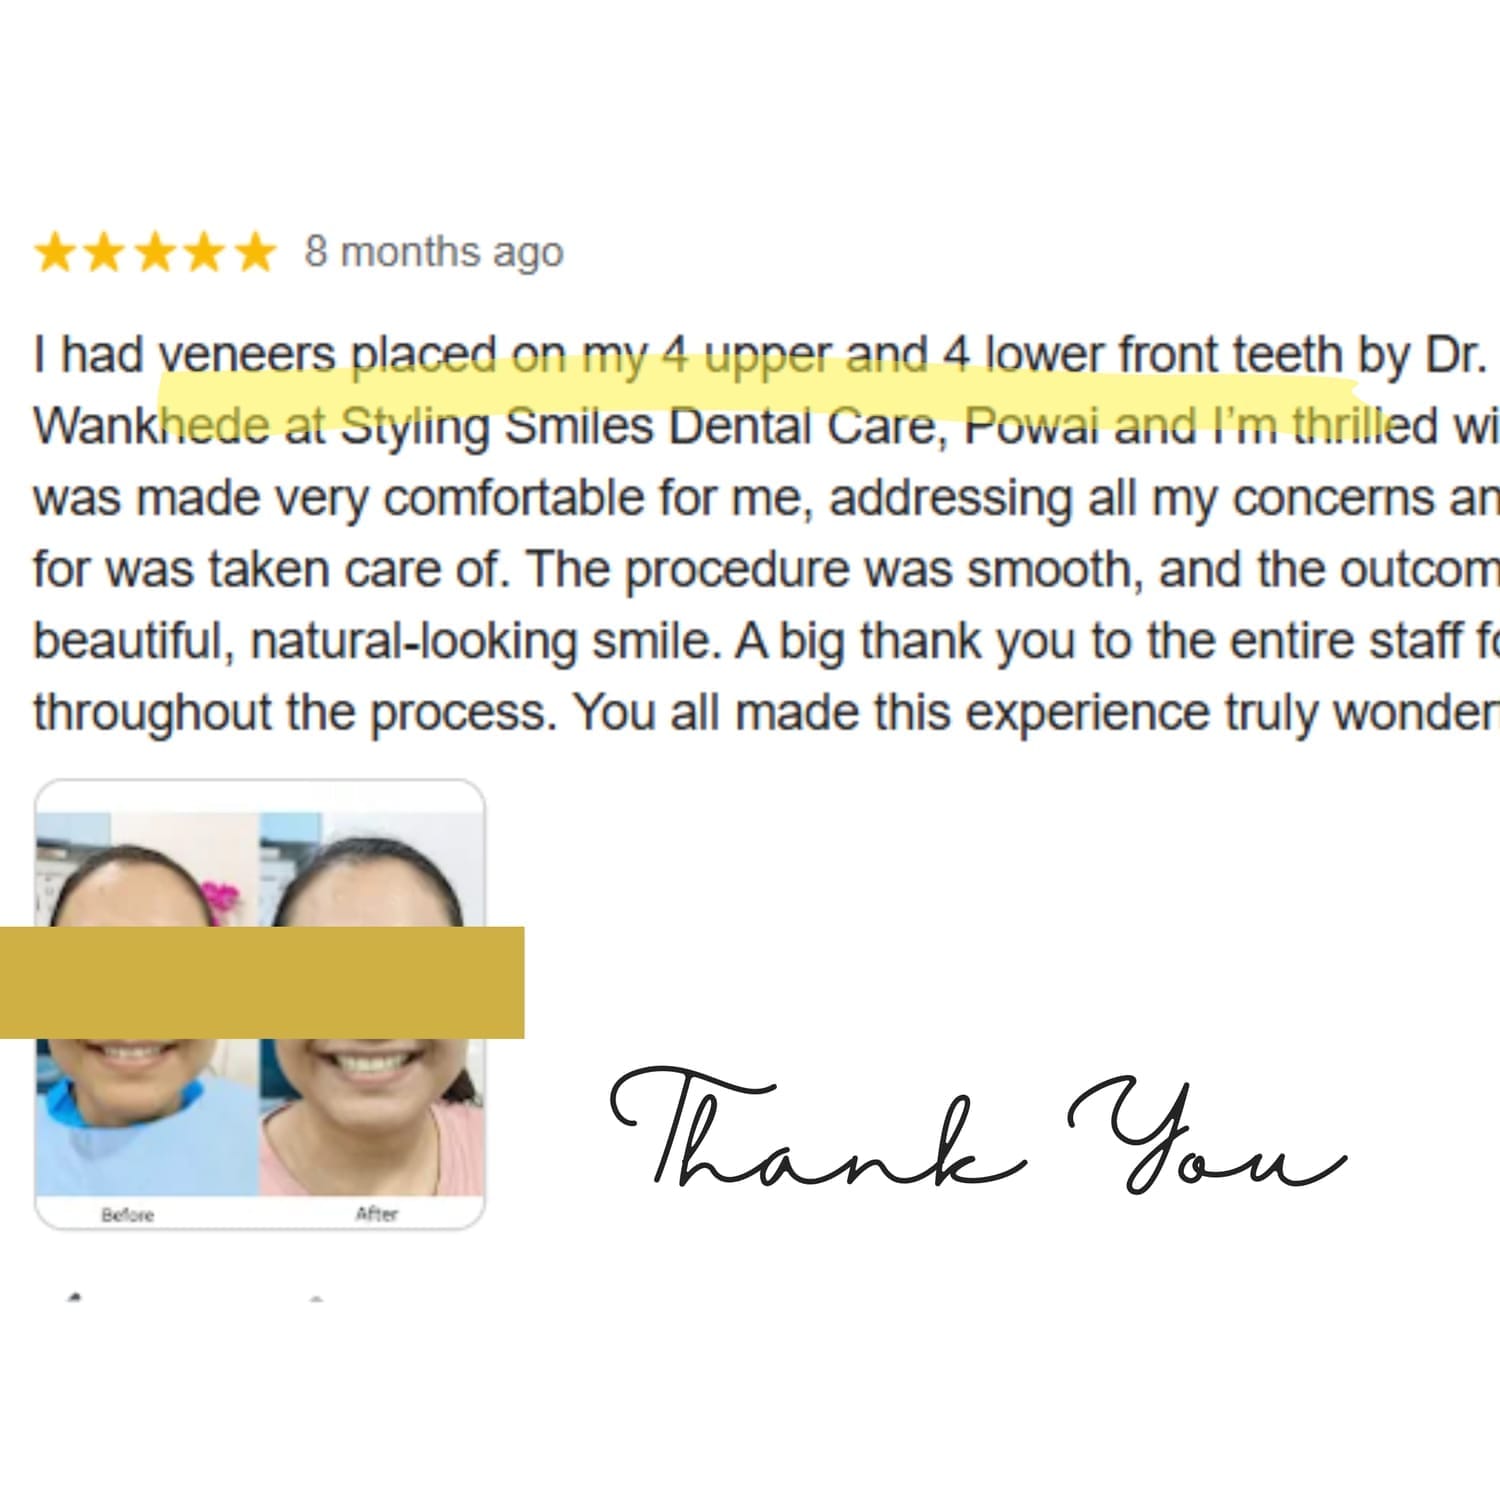Click the handwritten "You" script word
The image size is (1500, 1500).
pos(1207,1136)
